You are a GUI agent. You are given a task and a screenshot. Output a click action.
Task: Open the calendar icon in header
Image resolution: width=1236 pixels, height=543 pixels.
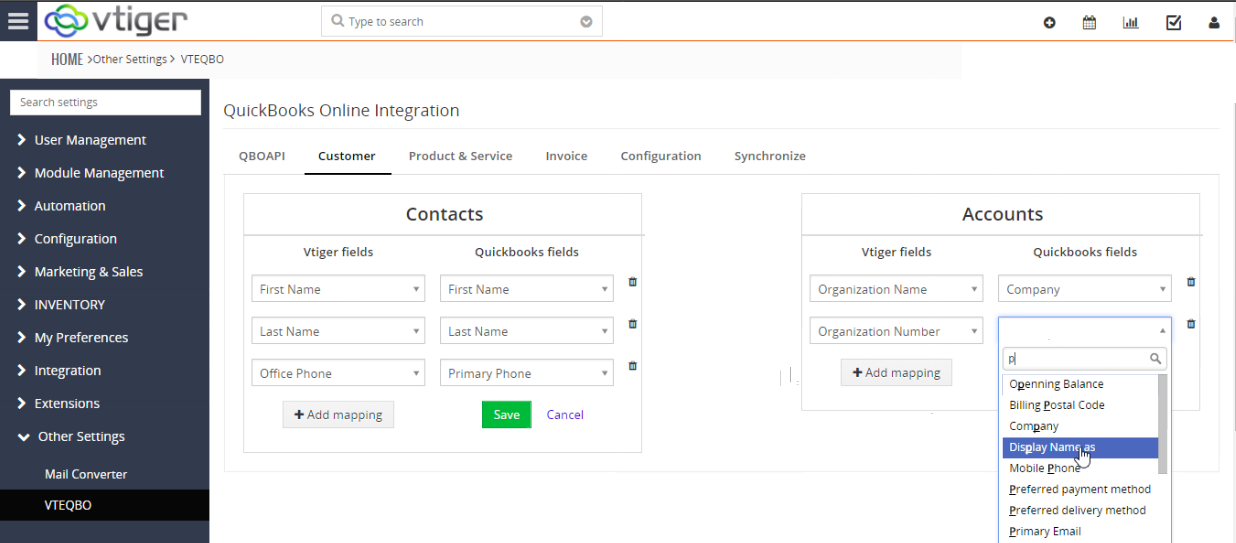tap(1089, 22)
